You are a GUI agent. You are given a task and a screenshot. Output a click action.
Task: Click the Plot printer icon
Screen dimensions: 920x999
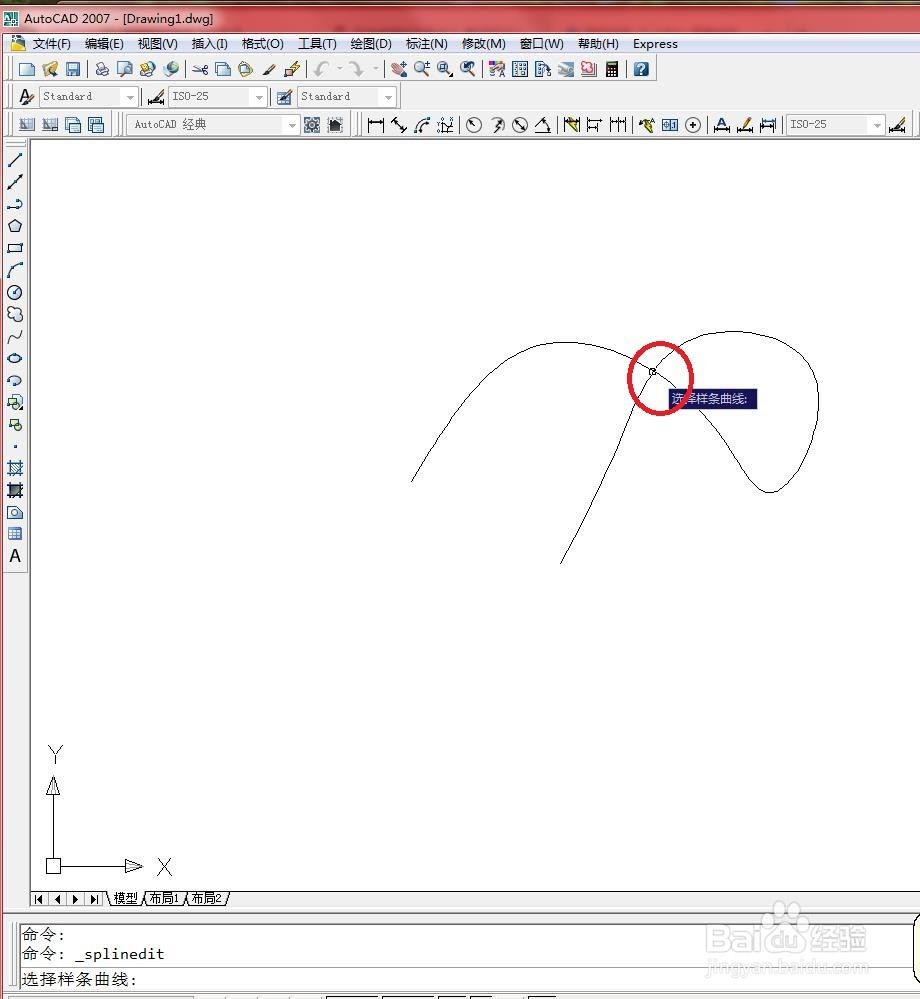[102, 69]
